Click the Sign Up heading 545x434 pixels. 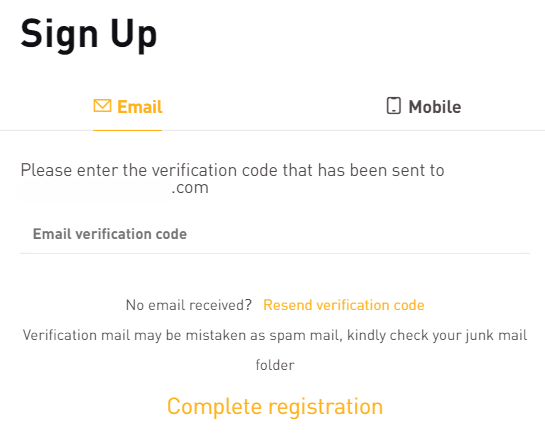click(x=89, y=35)
